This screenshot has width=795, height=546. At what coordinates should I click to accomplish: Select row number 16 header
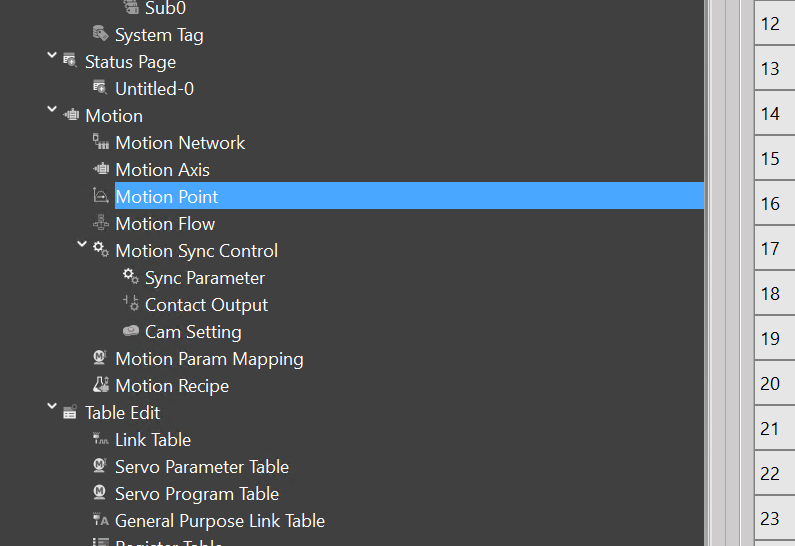pos(769,204)
